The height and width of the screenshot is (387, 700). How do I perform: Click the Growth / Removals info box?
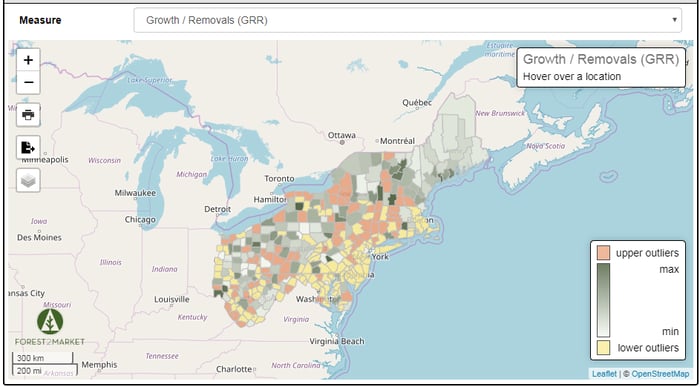(601, 67)
